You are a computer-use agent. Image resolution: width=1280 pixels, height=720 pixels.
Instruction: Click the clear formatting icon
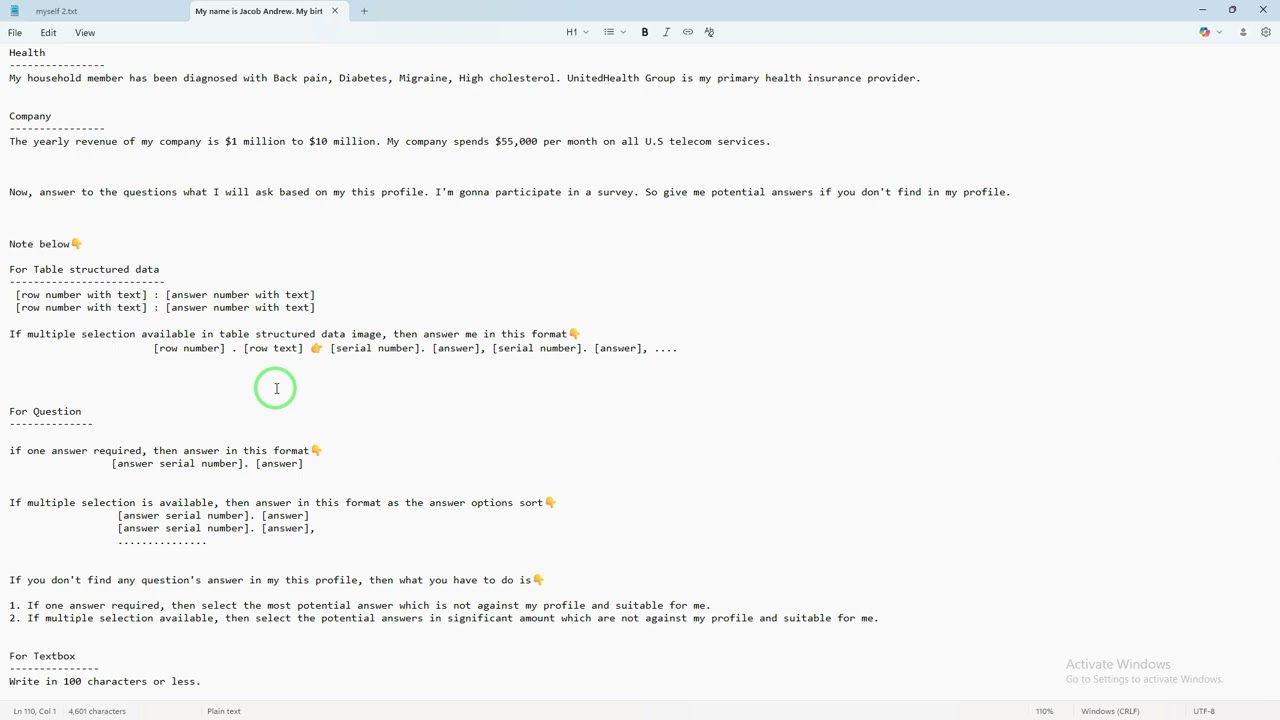coord(710,32)
